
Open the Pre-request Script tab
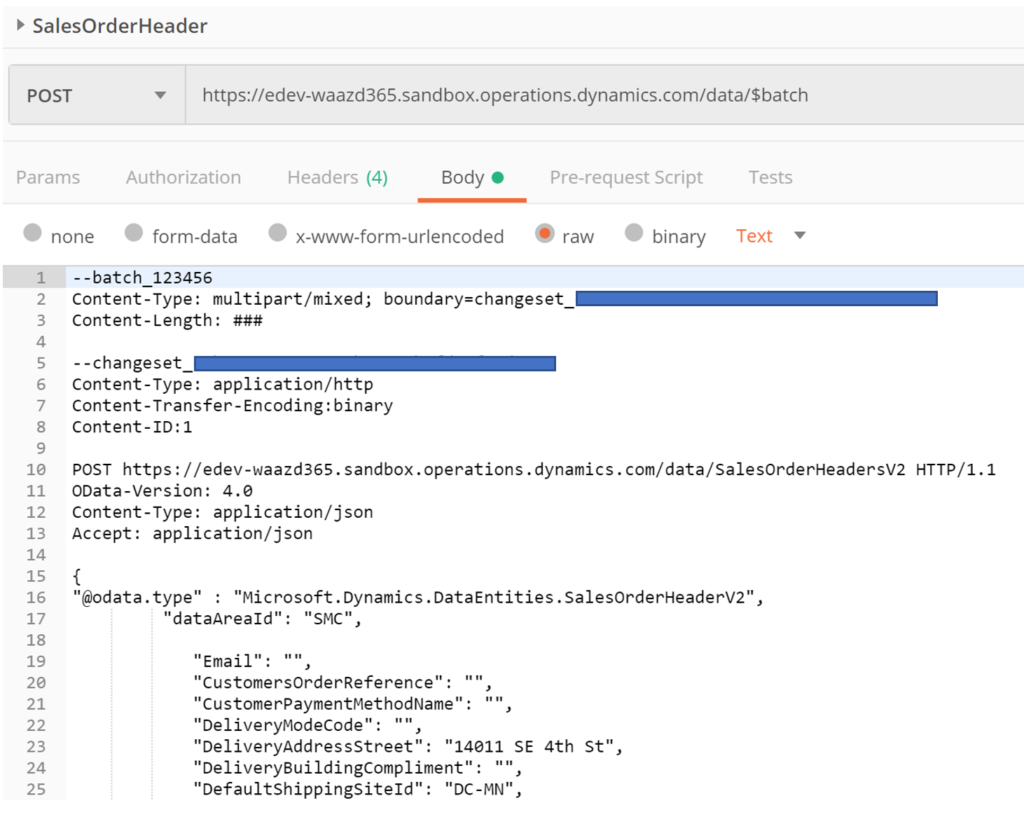click(x=626, y=178)
